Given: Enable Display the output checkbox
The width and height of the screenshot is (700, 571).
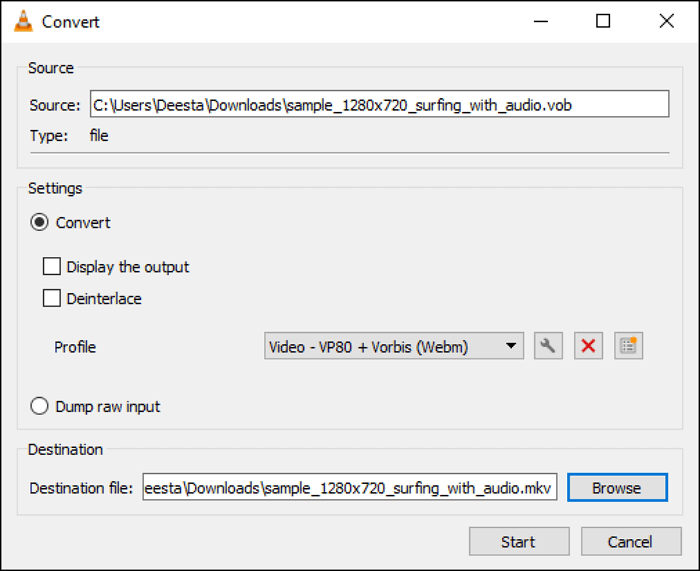Looking at the screenshot, I should (52, 267).
